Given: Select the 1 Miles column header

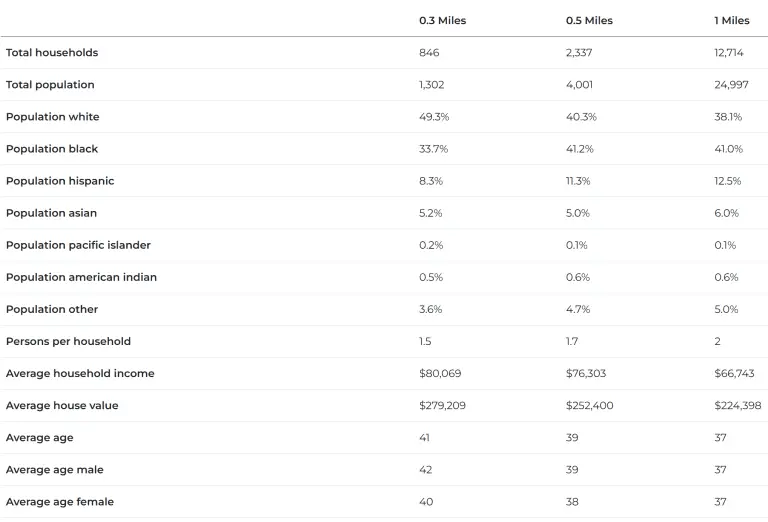Looking at the screenshot, I should pos(732,21).
